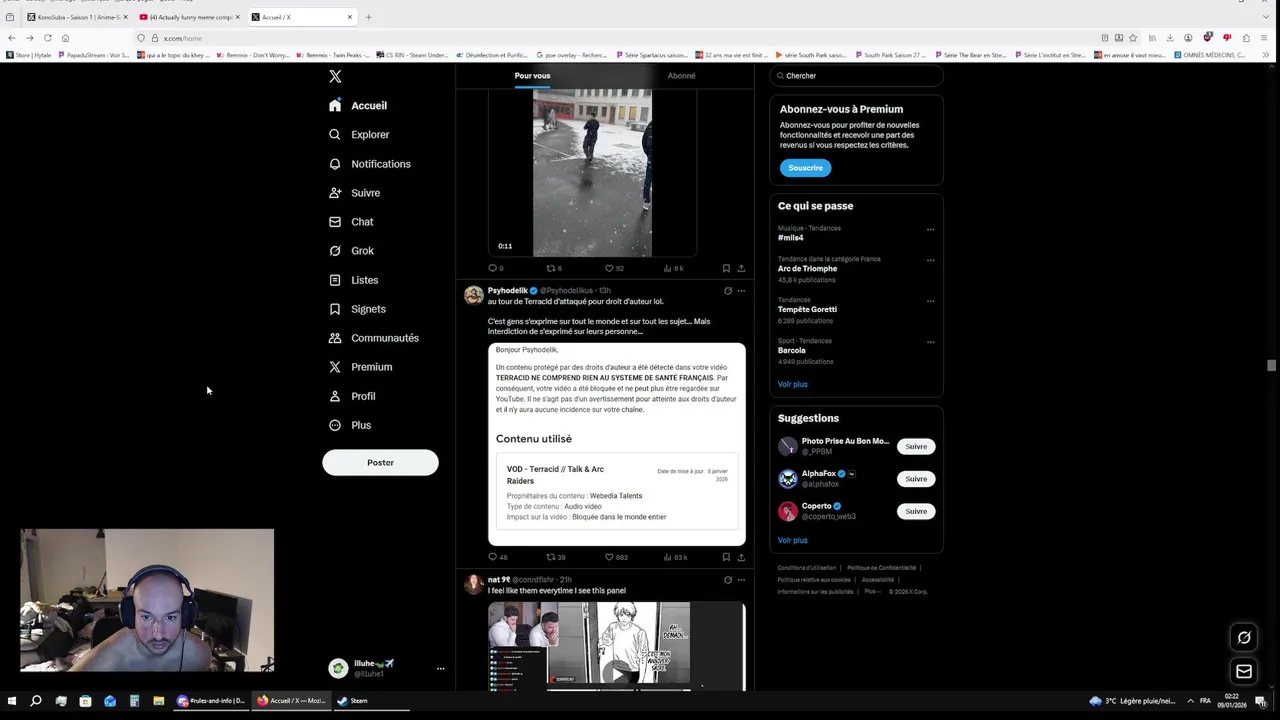Open the floating messages envelope button
Image resolution: width=1280 pixels, height=720 pixels.
click(x=1244, y=671)
